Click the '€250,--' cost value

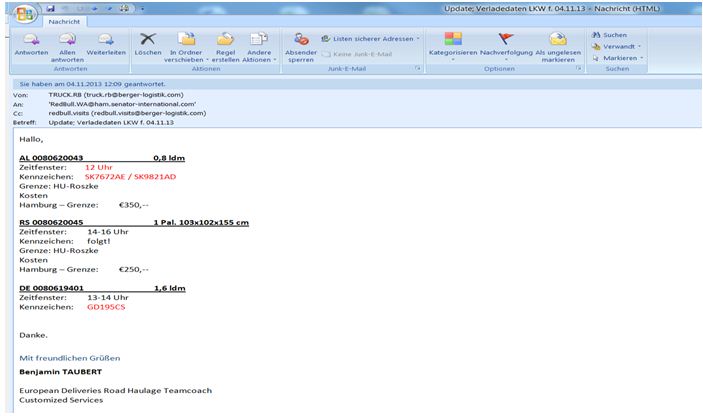(x=134, y=269)
